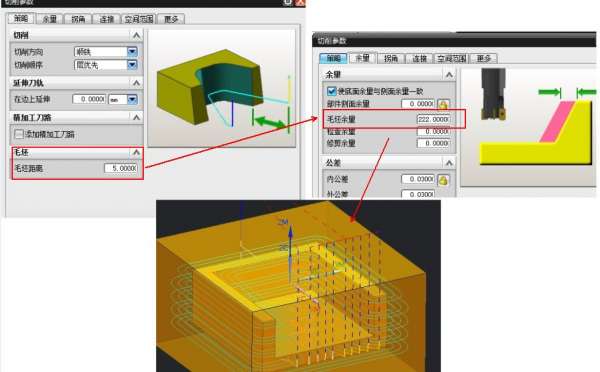The height and width of the screenshot is (372, 600).
Task: Click the 修剪余量 value field
Action: pos(433,143)
